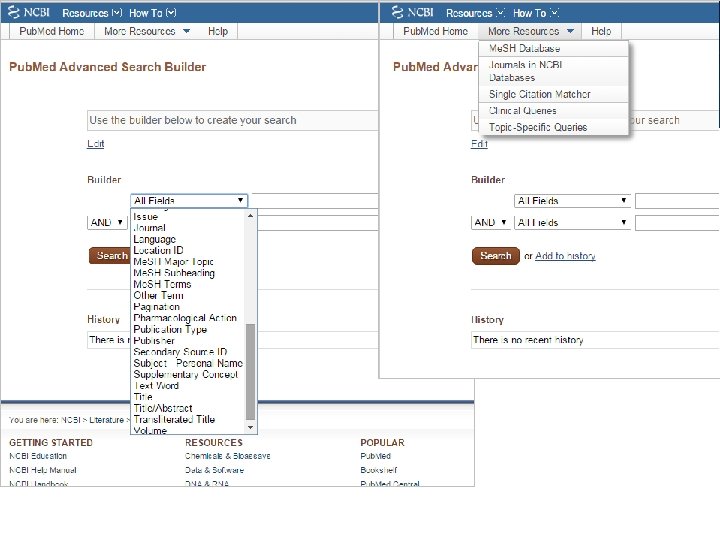Collapse More Resources menu in right window
Image resolution: width=720 pixels, height=540 pixels.
point(530,31)
